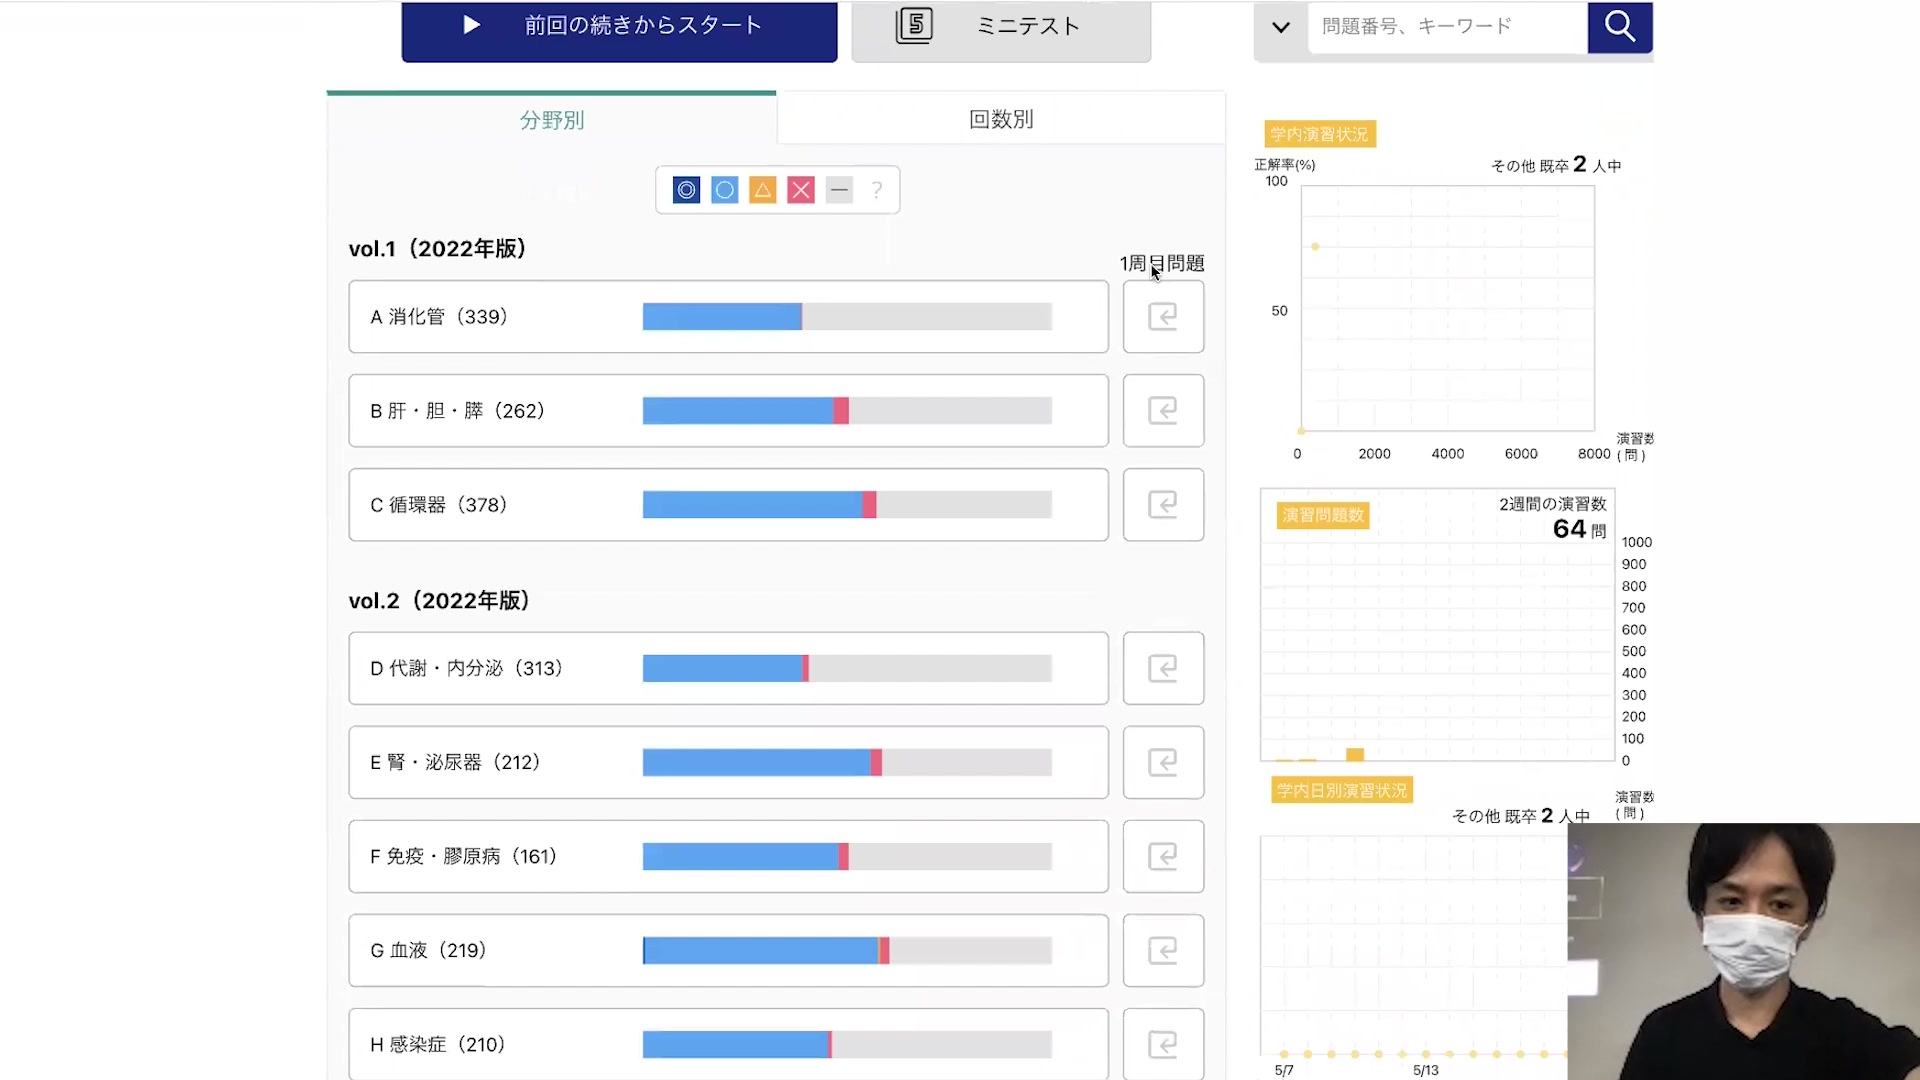The image size is (1920, 1080).
Task: Select the 分野別 tab
Action: click(551, 120)
